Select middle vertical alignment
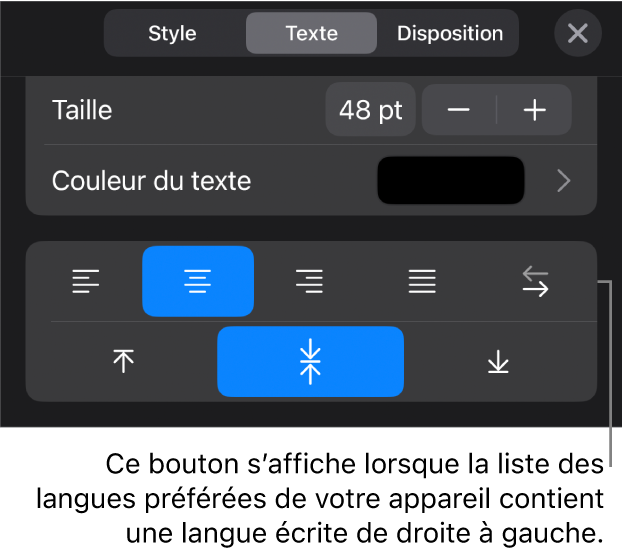 (x=311, y=361)
